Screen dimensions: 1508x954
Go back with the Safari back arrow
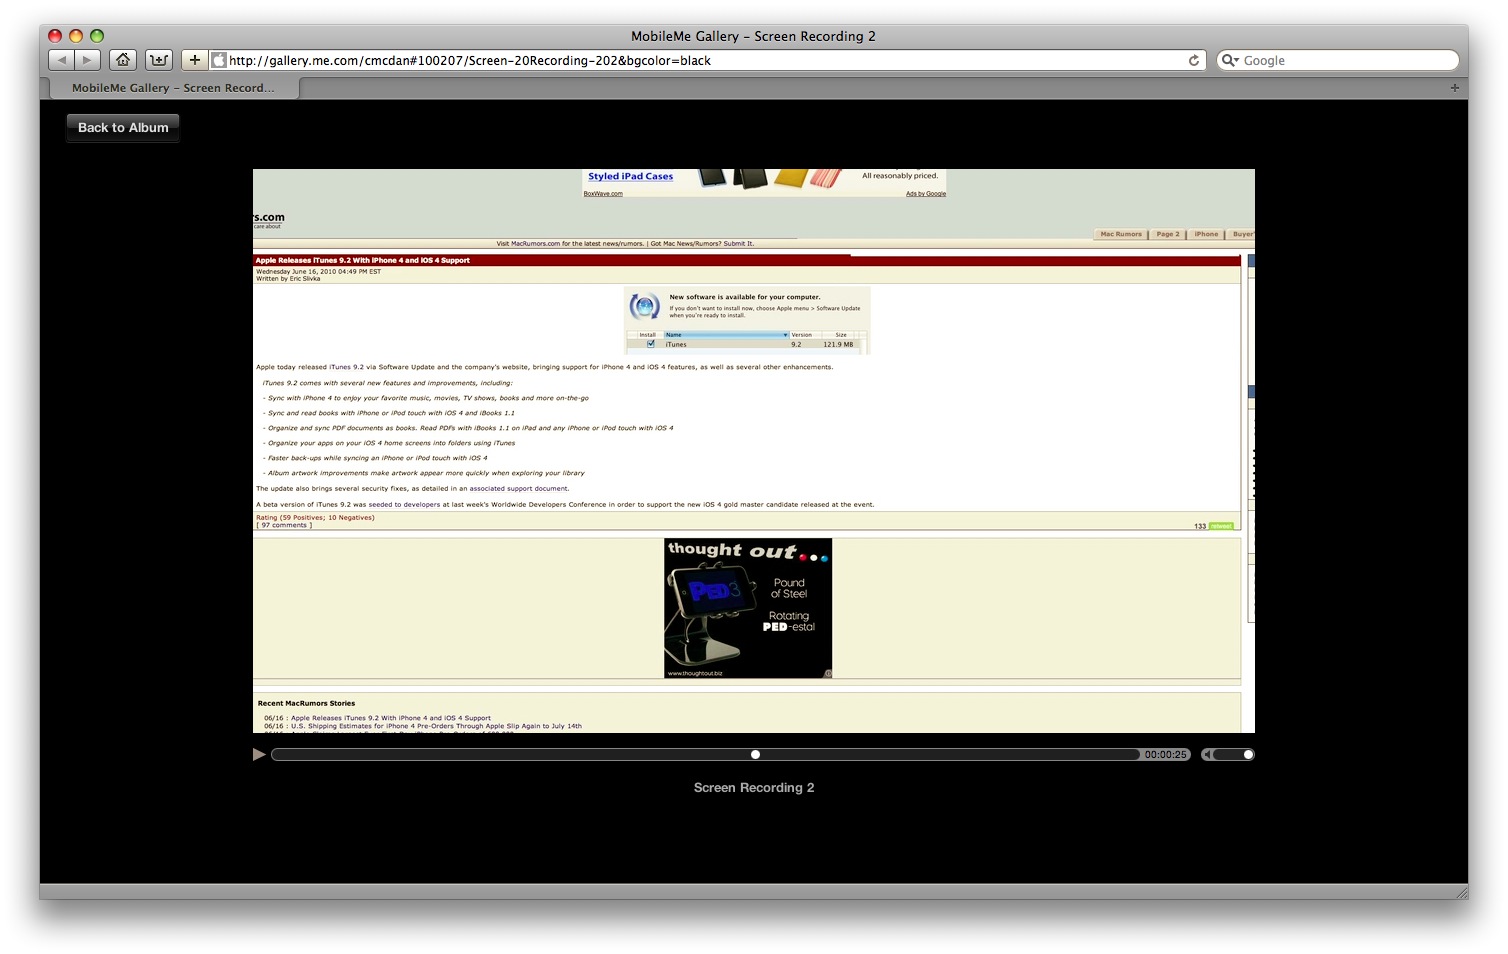pos(62,60)
